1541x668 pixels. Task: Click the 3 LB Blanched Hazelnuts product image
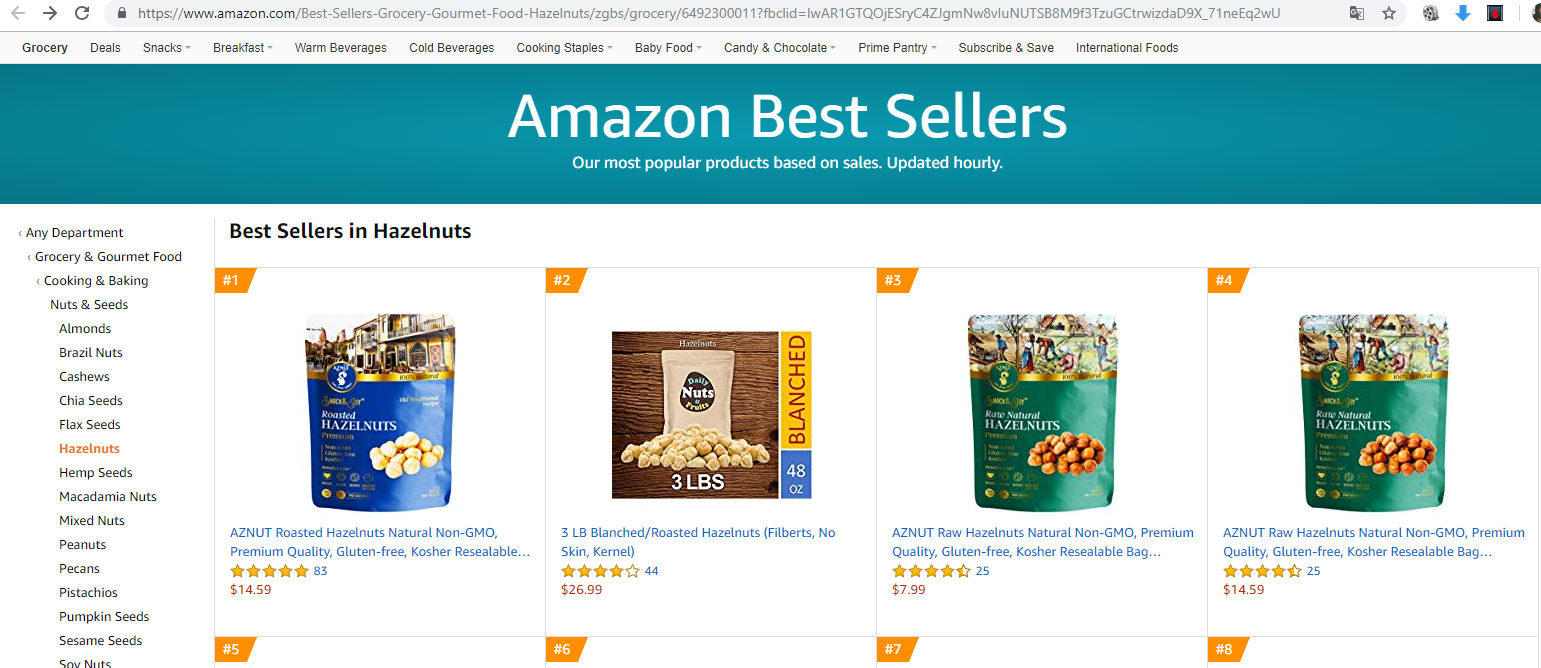click(x=711, y=414)
